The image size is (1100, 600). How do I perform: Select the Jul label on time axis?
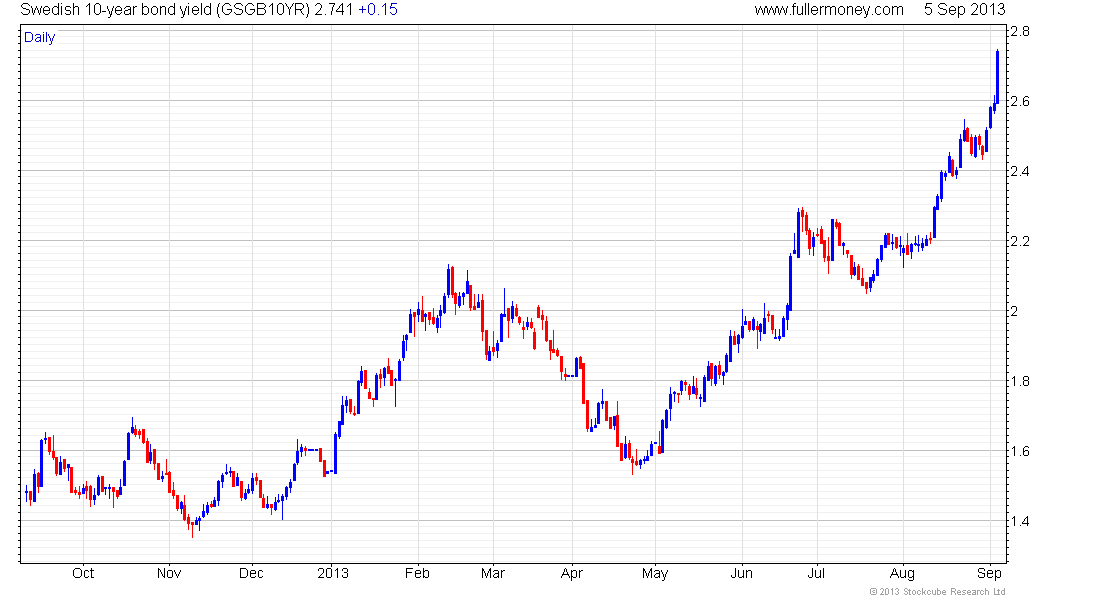(818, 573)
